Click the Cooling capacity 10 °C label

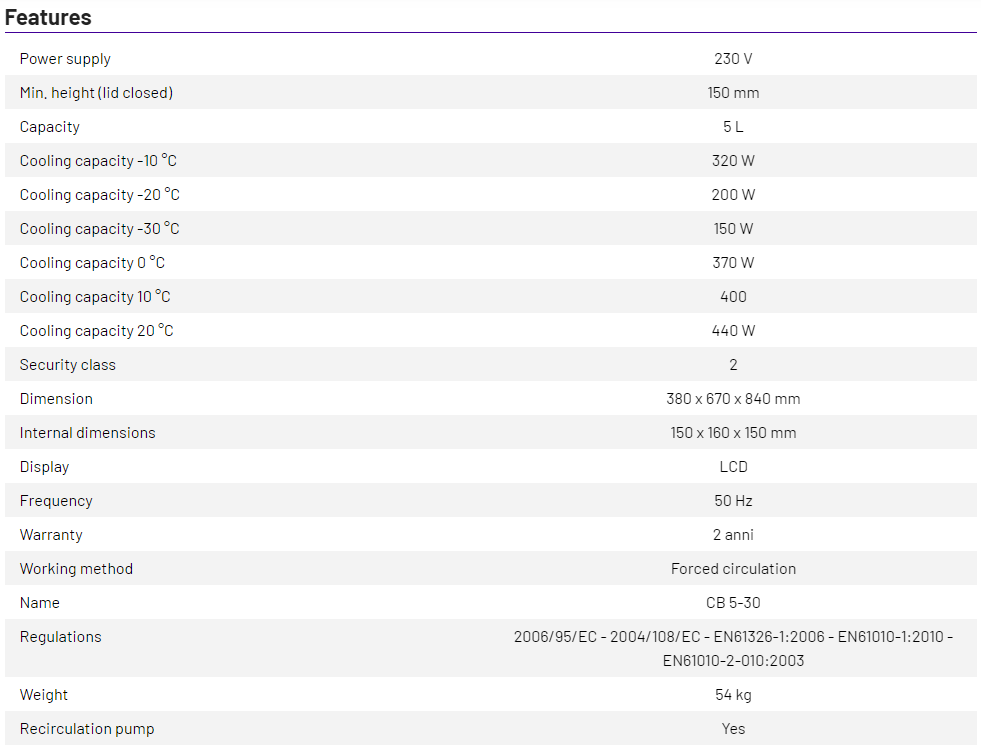click(x=95, y=297)
